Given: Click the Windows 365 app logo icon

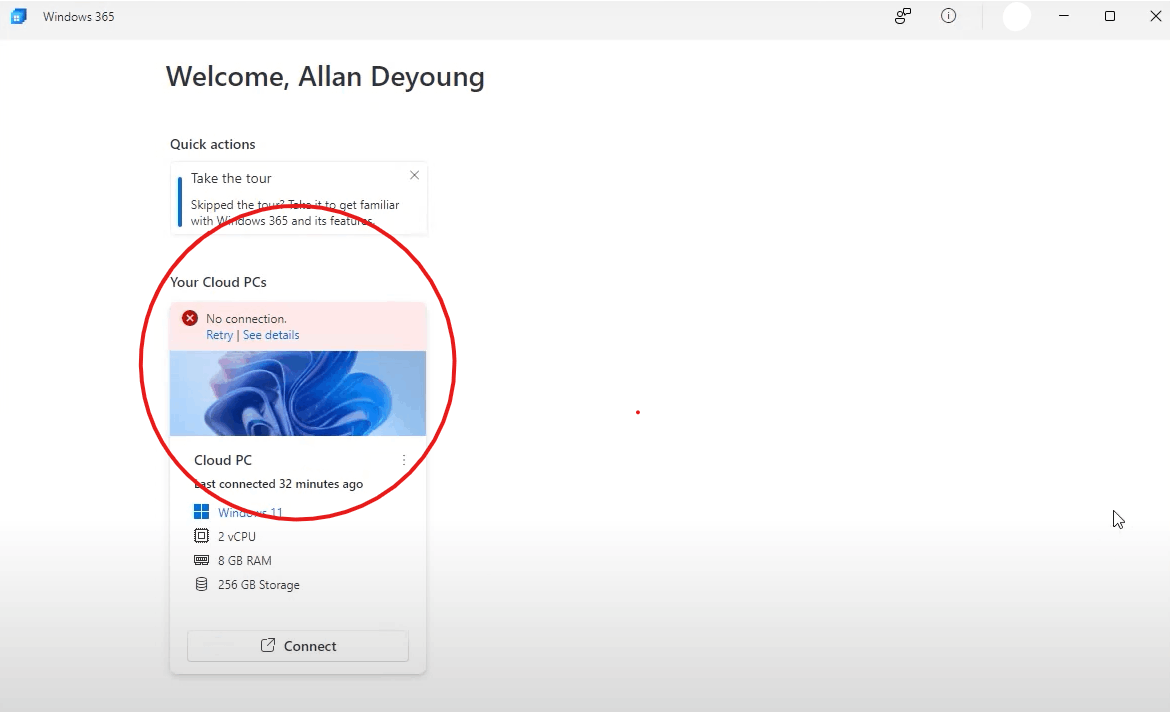Looking at the screenshot, I should click(x=19, y=16).
